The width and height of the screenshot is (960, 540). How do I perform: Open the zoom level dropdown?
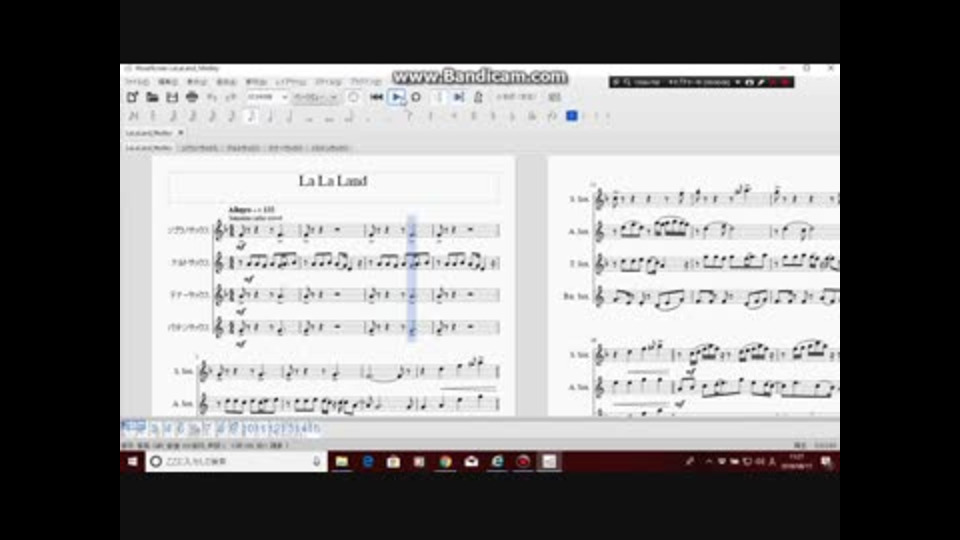(267, 97)
